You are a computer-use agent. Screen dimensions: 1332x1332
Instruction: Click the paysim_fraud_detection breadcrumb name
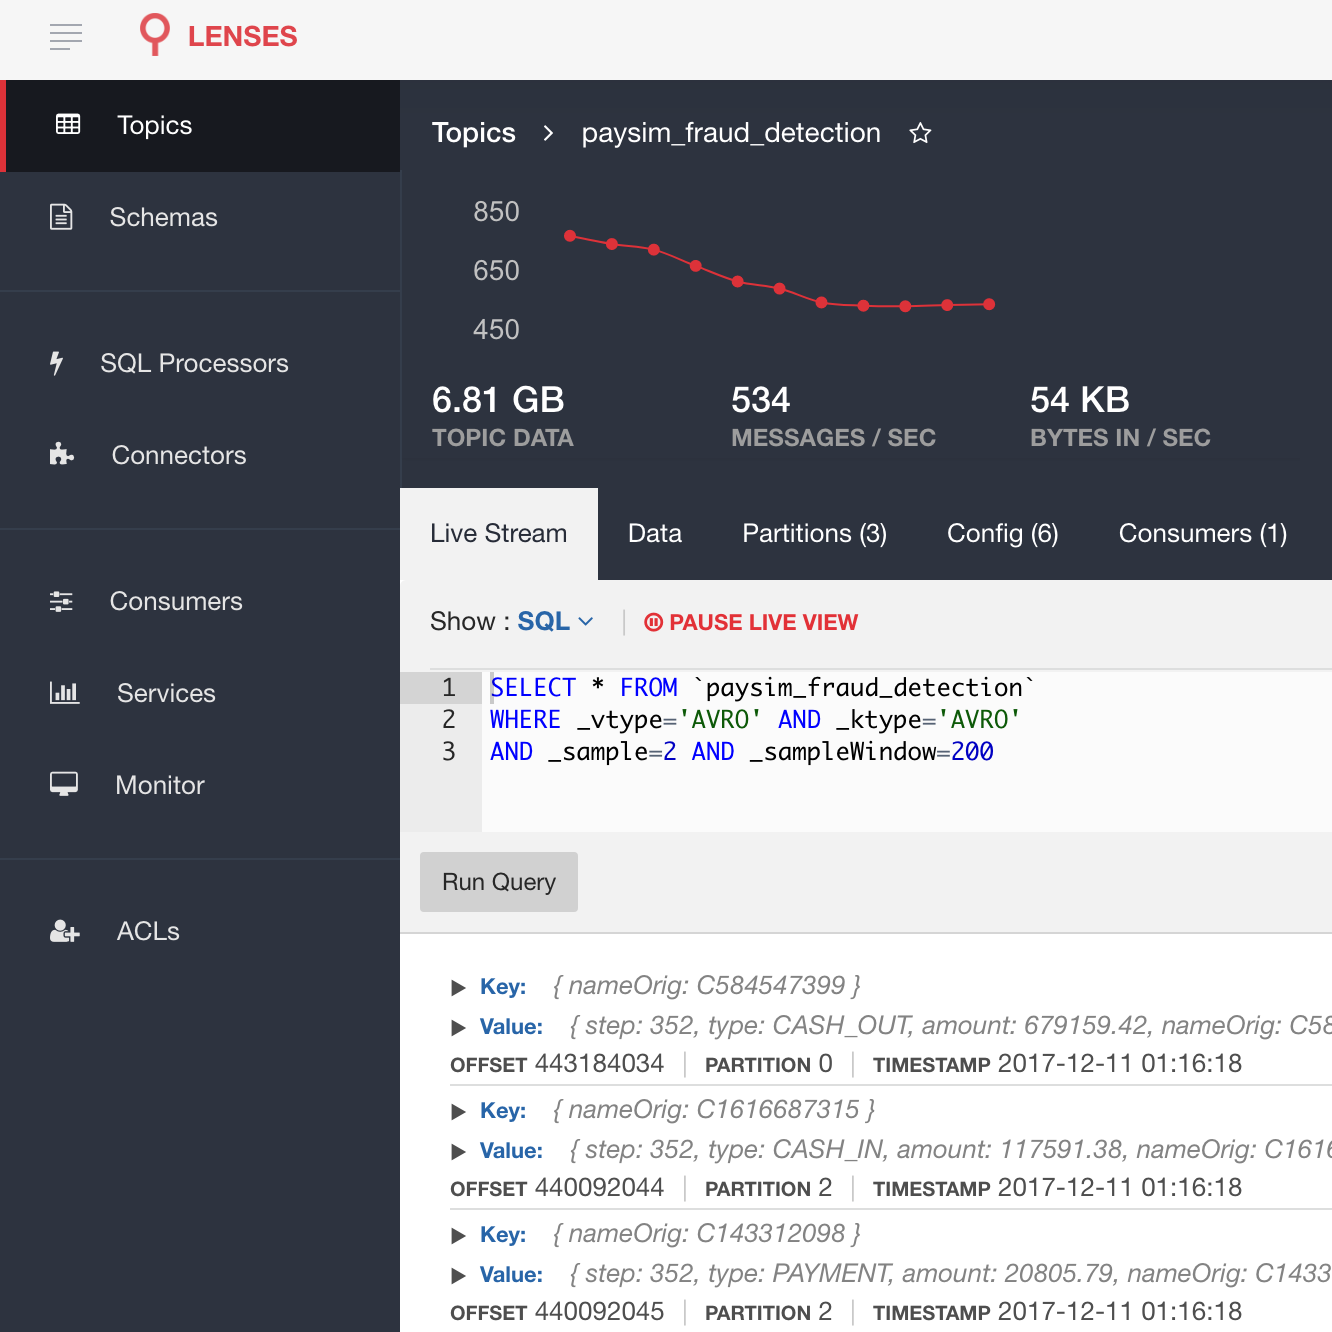(731, 133)
